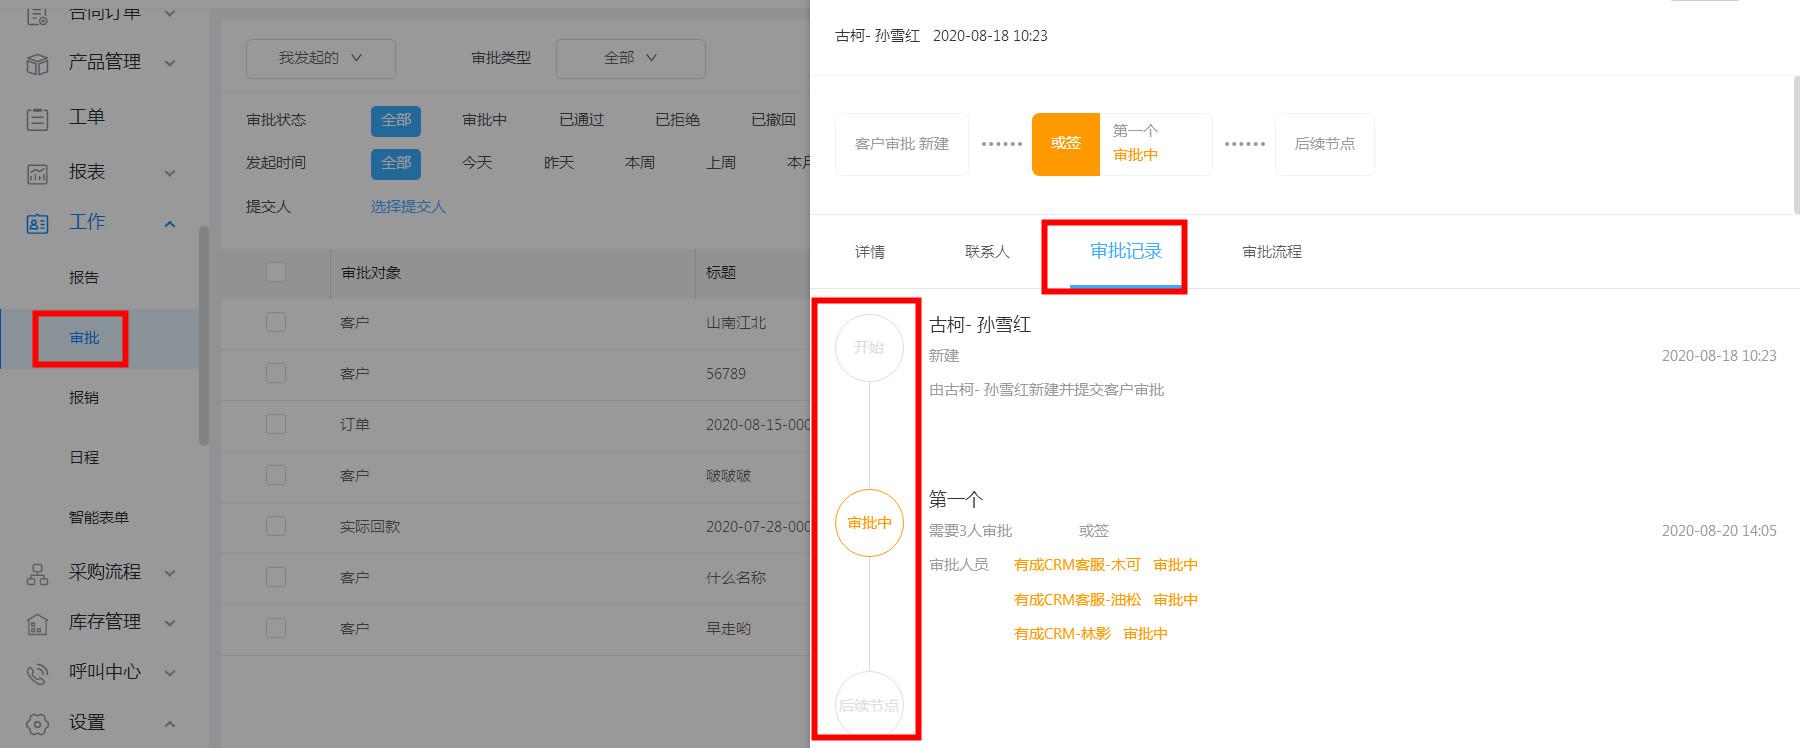The height and width of the screenshot is (748, 1800).
Task: Filter 发起时间 by 上周
Action: click(721, 163)
